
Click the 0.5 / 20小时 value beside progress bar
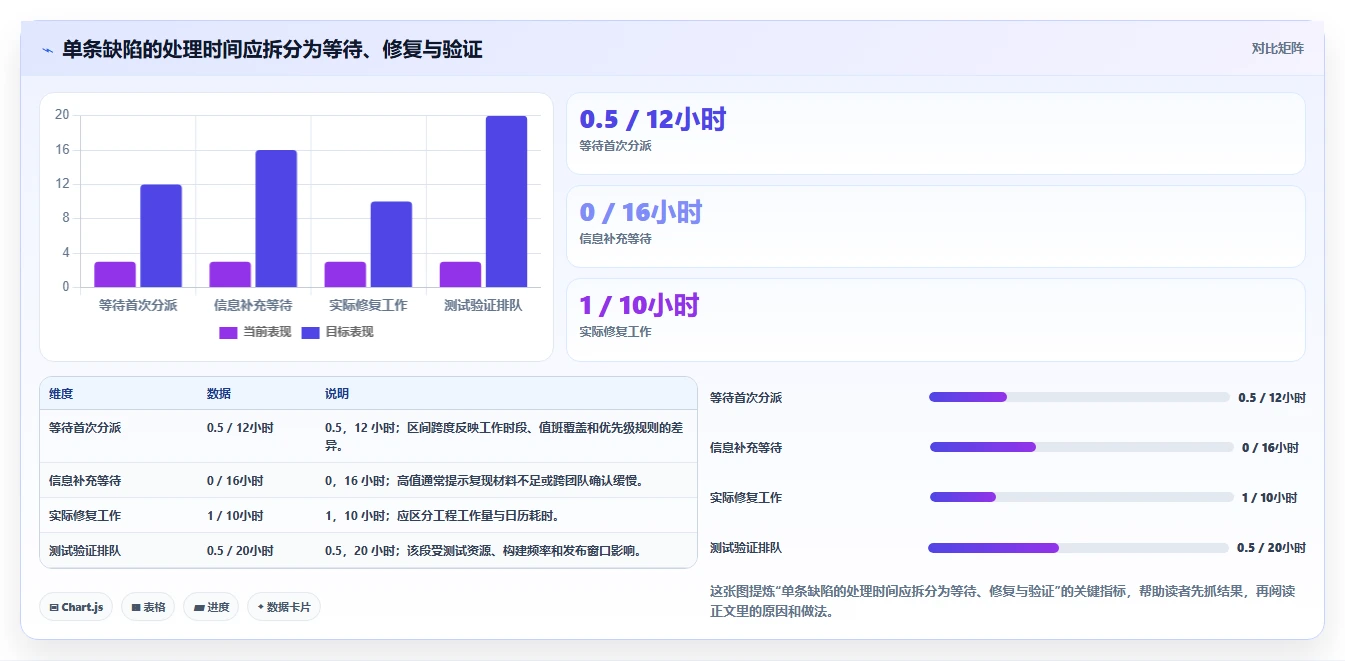[1271, 547]
